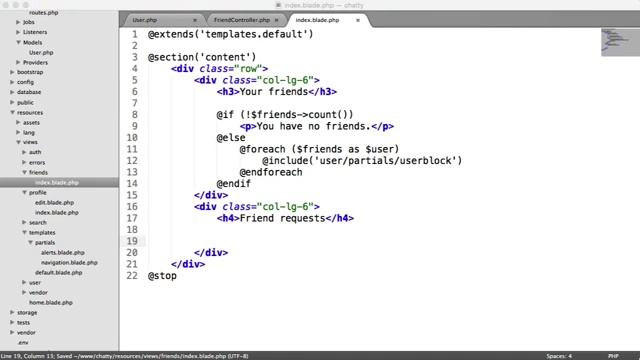Image resolution: width=640 pixels, height=360 pixels.
Task: Expand the tests folder arrow
Action: [x=12, y=322]
